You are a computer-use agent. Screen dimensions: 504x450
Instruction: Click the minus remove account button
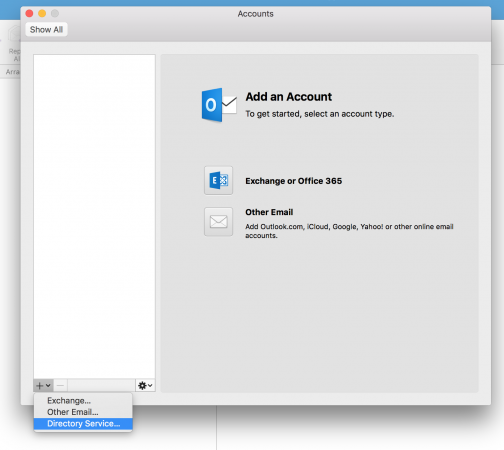click(60, 386)
